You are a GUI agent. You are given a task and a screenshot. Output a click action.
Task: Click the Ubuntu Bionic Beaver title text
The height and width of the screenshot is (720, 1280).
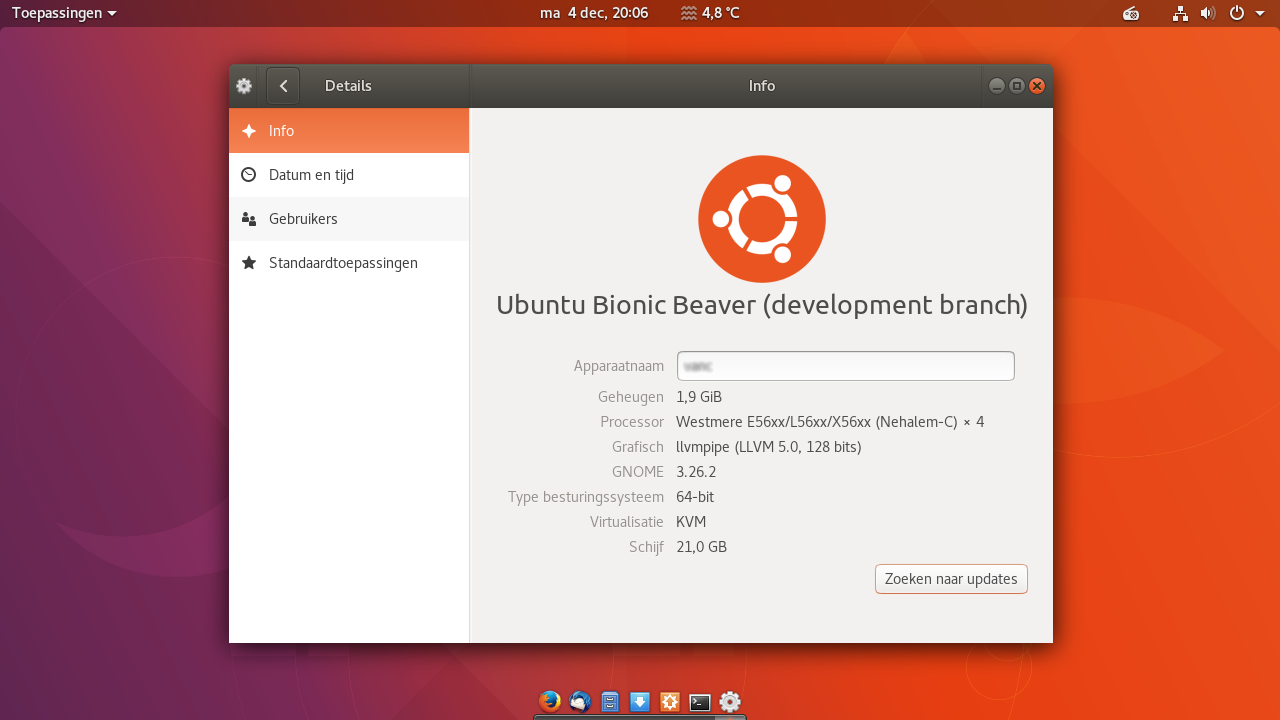(762, 305)
